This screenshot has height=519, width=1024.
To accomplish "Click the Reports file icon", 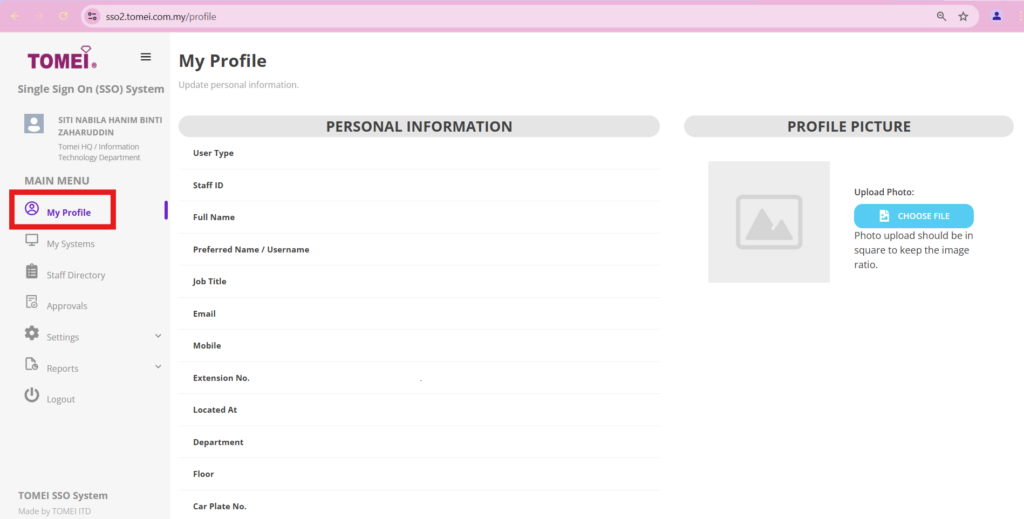I will point(32,366).
